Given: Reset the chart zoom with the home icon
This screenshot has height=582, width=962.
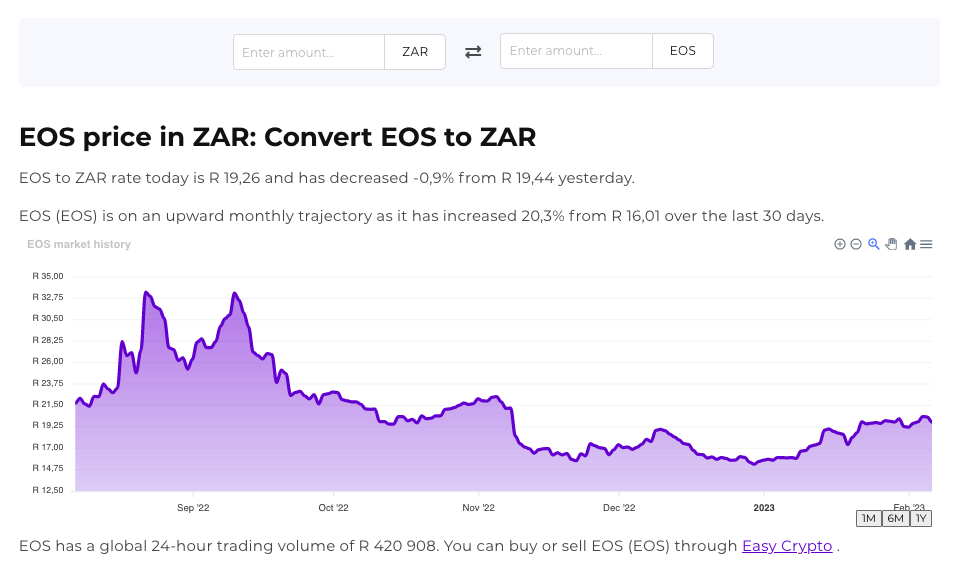Looking at the screenshot, I should point(909,244).
